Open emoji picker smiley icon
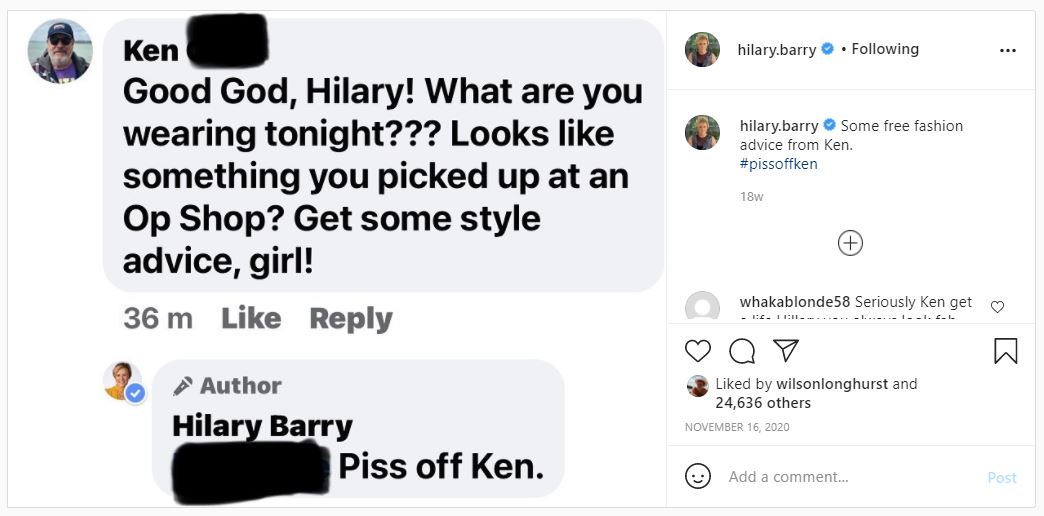Viewport: 1044px width, 516px height. [698, 477]
